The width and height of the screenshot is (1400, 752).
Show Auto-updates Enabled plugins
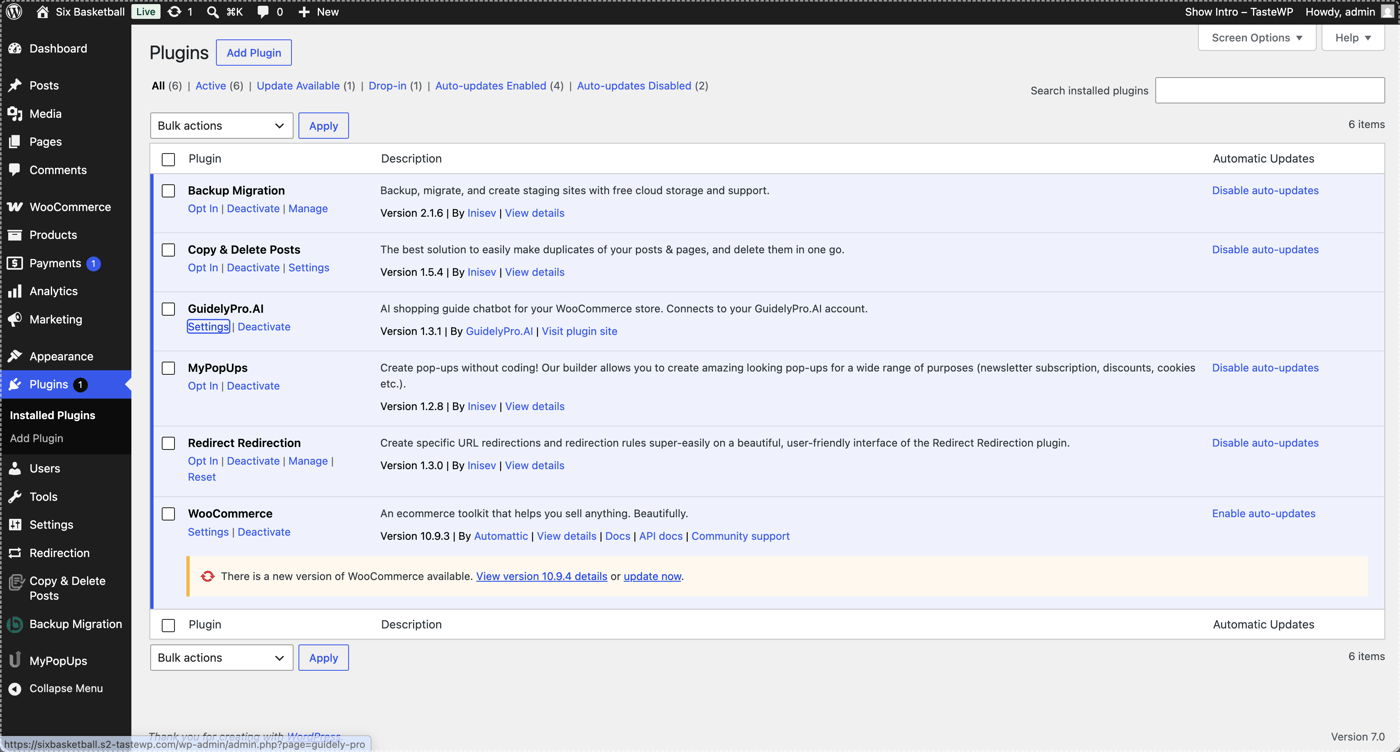pos(490,86)
